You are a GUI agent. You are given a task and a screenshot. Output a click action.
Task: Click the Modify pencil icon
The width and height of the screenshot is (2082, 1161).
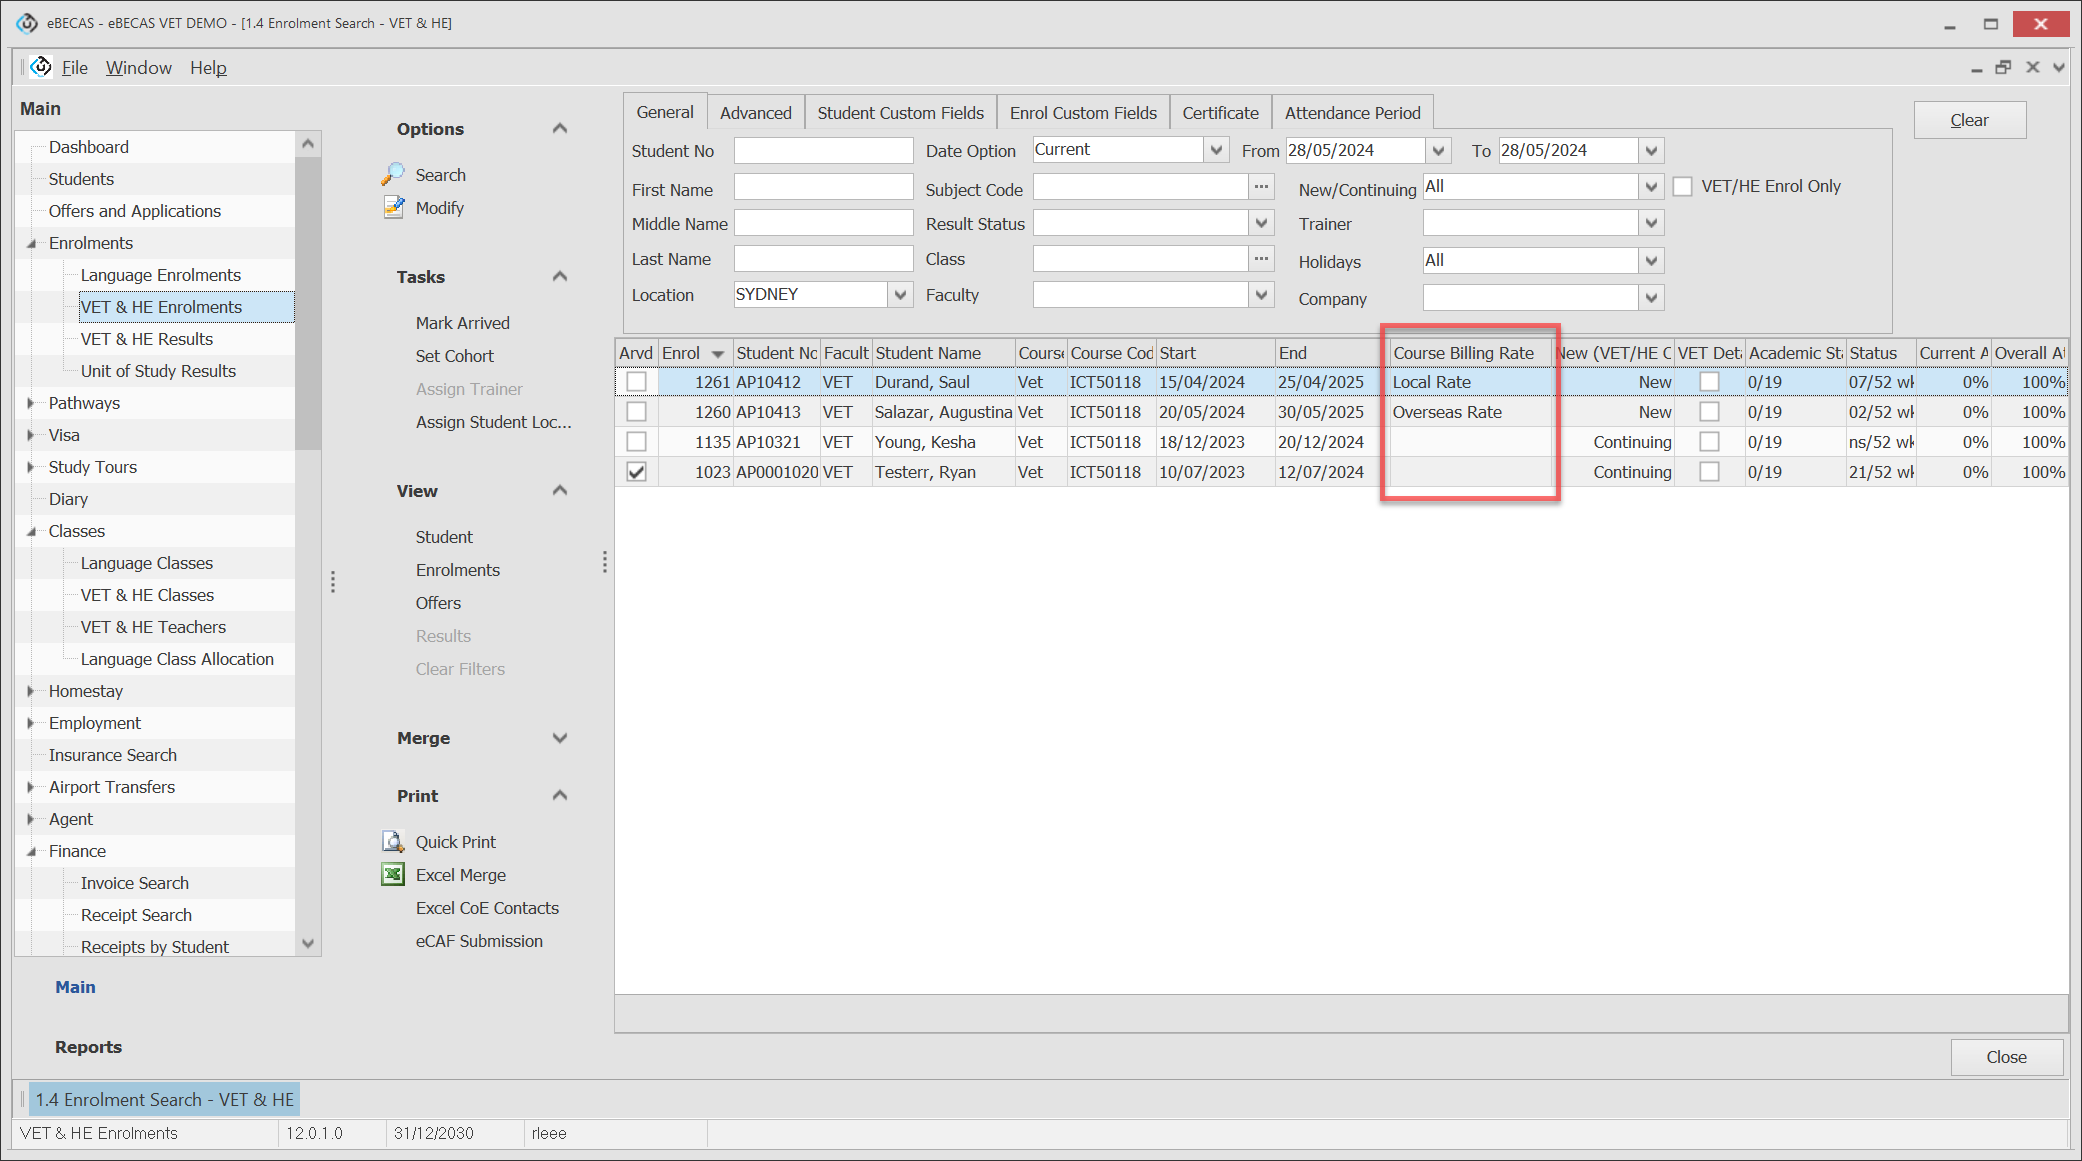point(393,207)
